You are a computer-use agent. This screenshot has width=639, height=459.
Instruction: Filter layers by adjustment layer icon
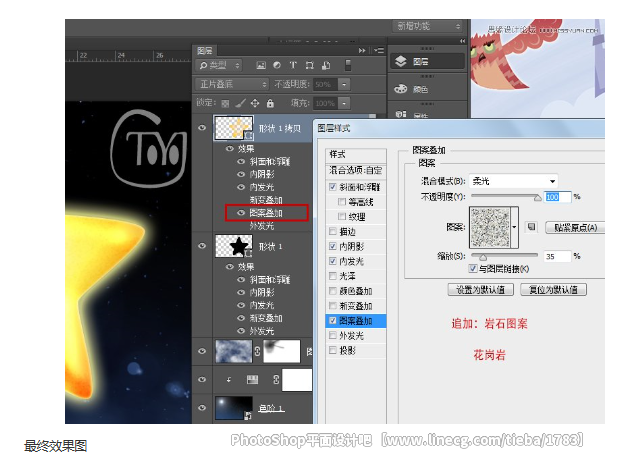pyautogui.click(x=277, y=65)
